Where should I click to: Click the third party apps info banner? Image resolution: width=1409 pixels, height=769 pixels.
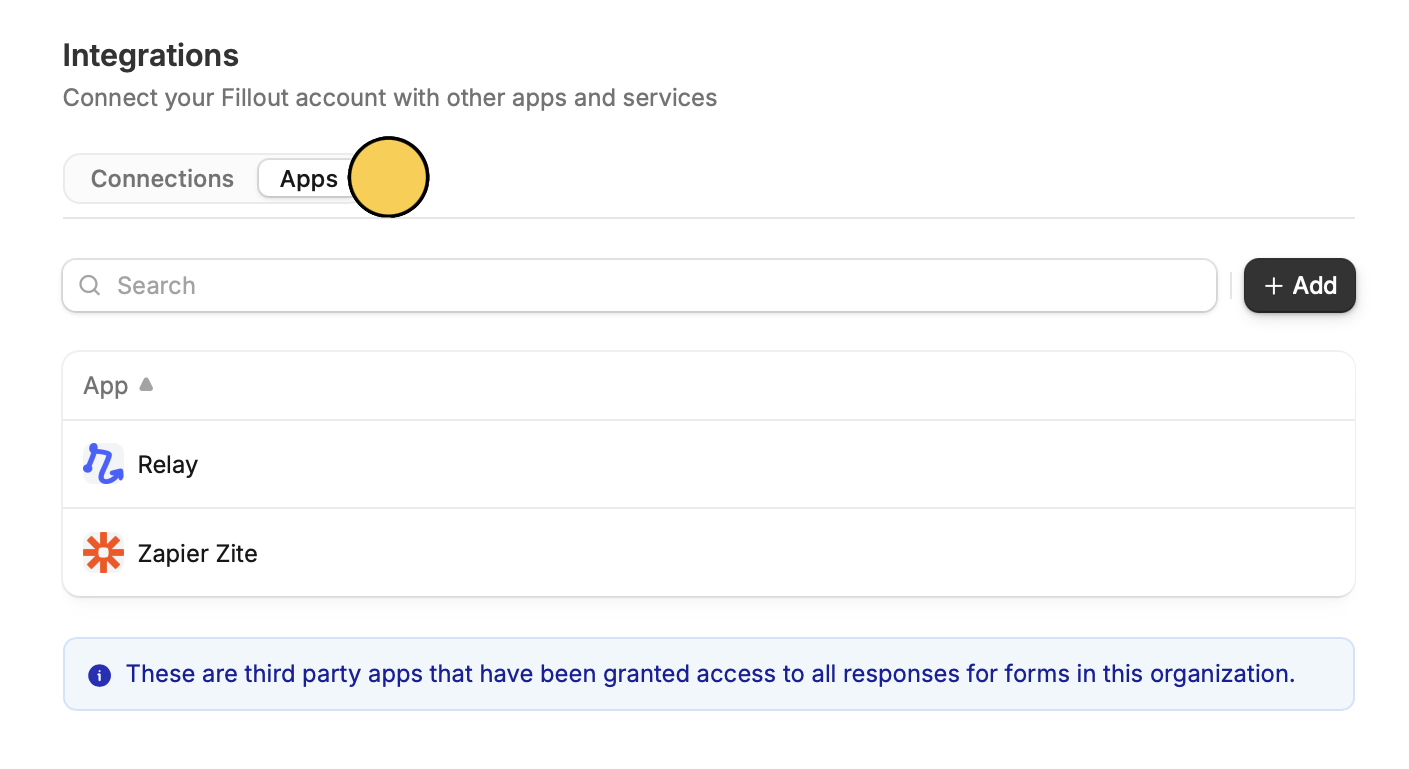tap(709, 674)
